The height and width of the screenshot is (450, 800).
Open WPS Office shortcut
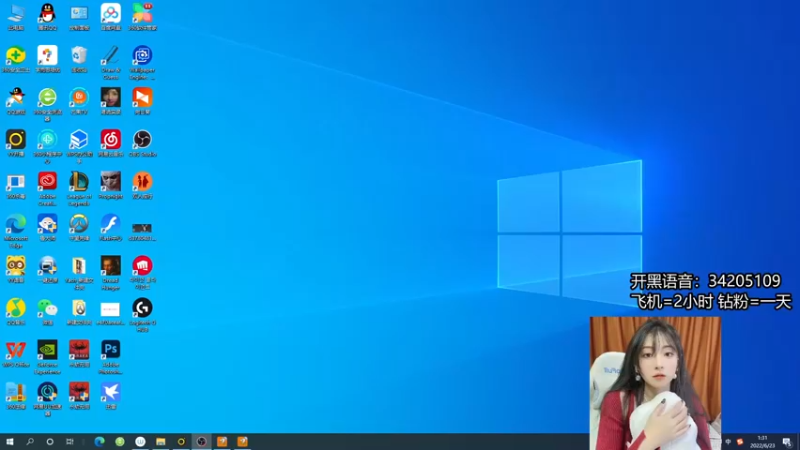click(16, 354)
